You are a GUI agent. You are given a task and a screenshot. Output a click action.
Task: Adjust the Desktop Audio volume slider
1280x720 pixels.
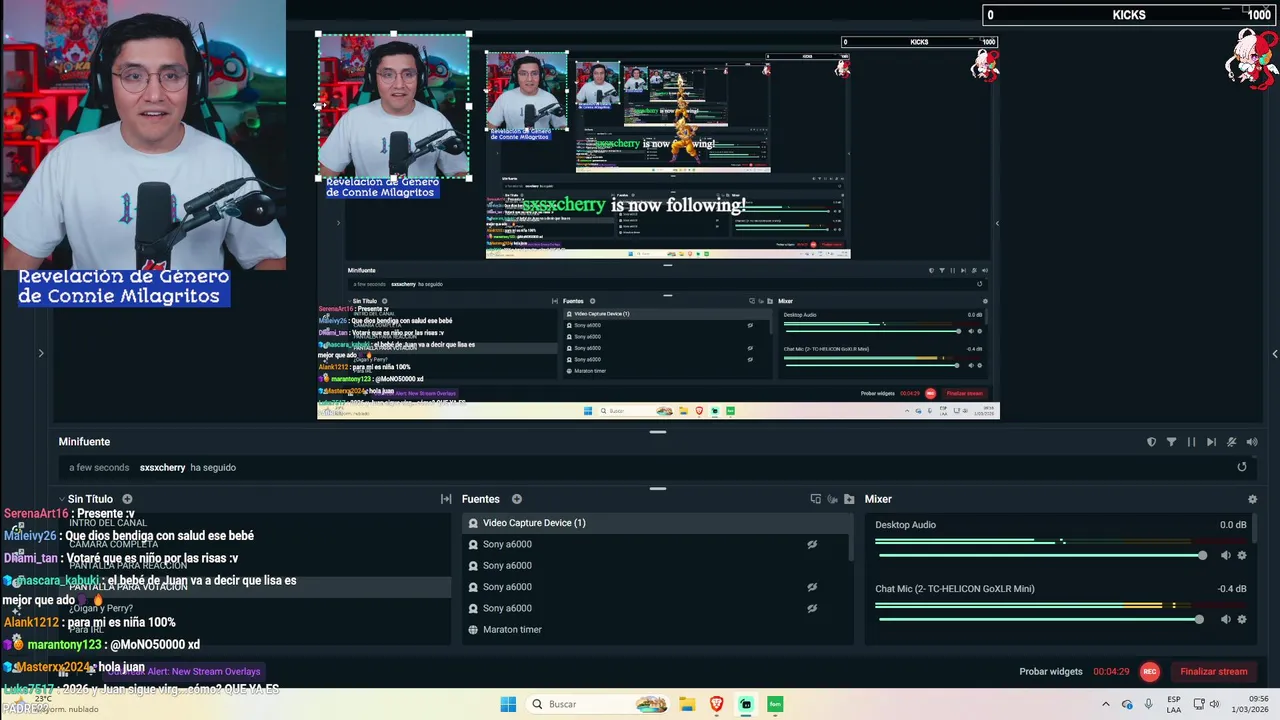click(1042, 555)
